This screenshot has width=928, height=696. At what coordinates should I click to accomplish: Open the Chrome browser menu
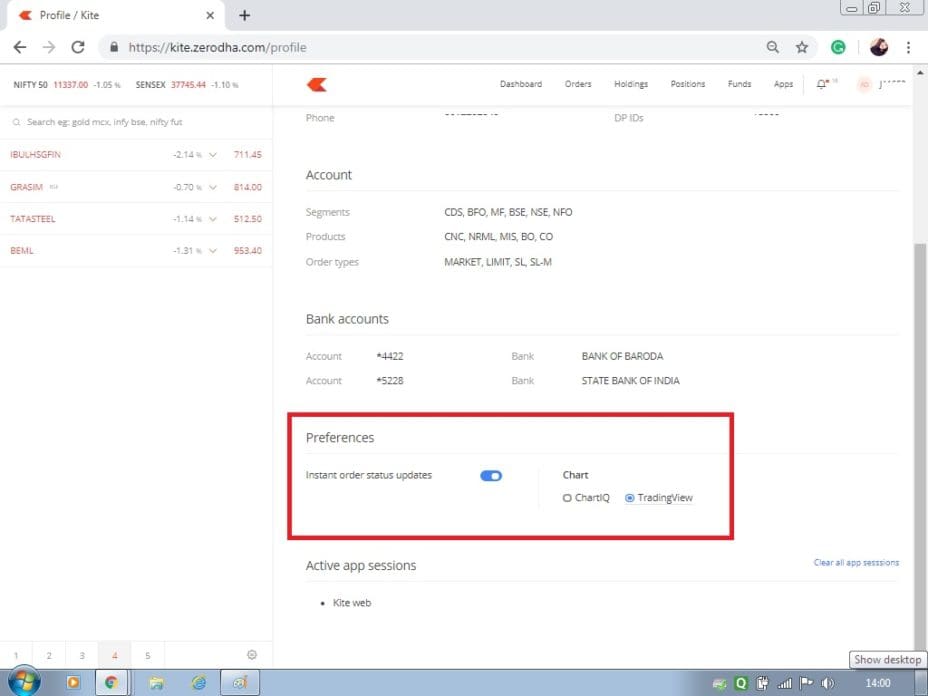click(x=907, y=47)
